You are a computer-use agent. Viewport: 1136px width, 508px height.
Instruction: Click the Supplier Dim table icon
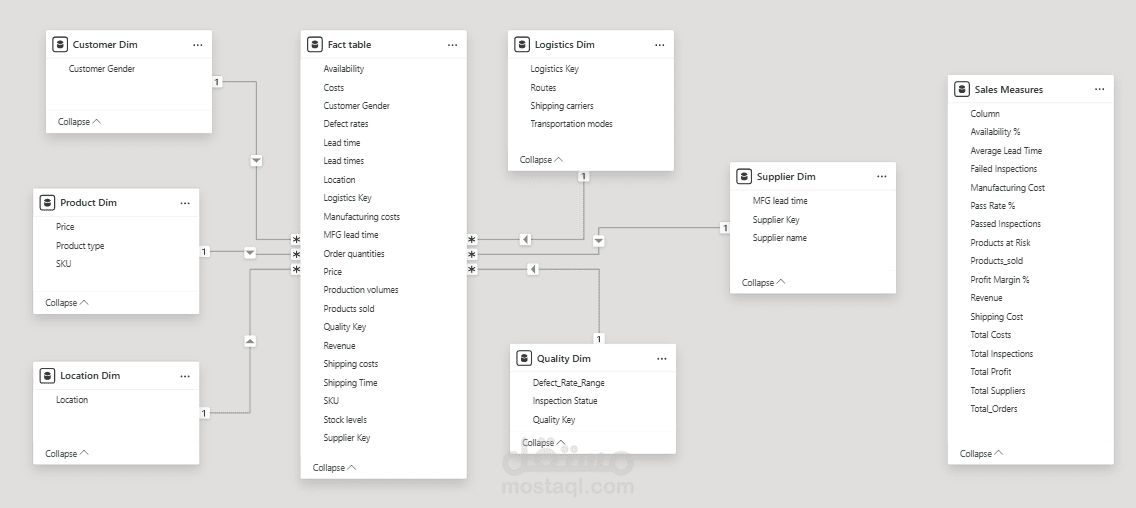tap(744, 177)
